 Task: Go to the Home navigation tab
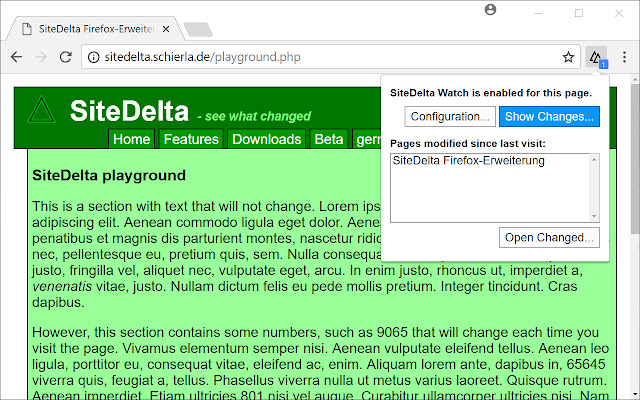click(131, 139)
